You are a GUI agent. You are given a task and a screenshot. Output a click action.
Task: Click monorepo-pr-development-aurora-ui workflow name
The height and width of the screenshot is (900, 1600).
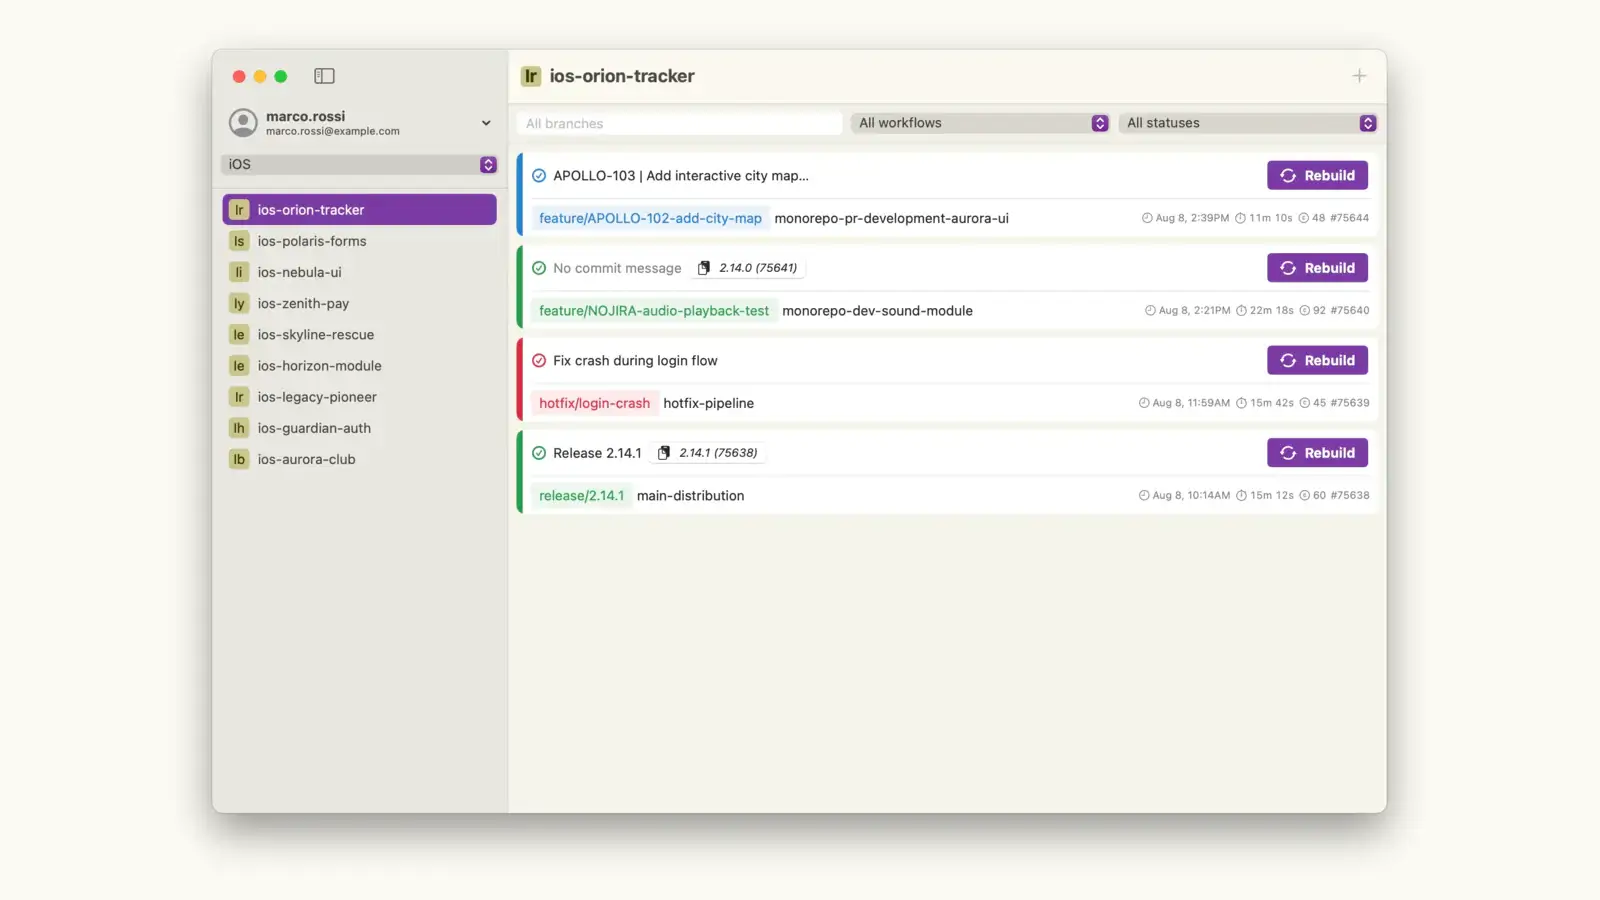(891, 218)
